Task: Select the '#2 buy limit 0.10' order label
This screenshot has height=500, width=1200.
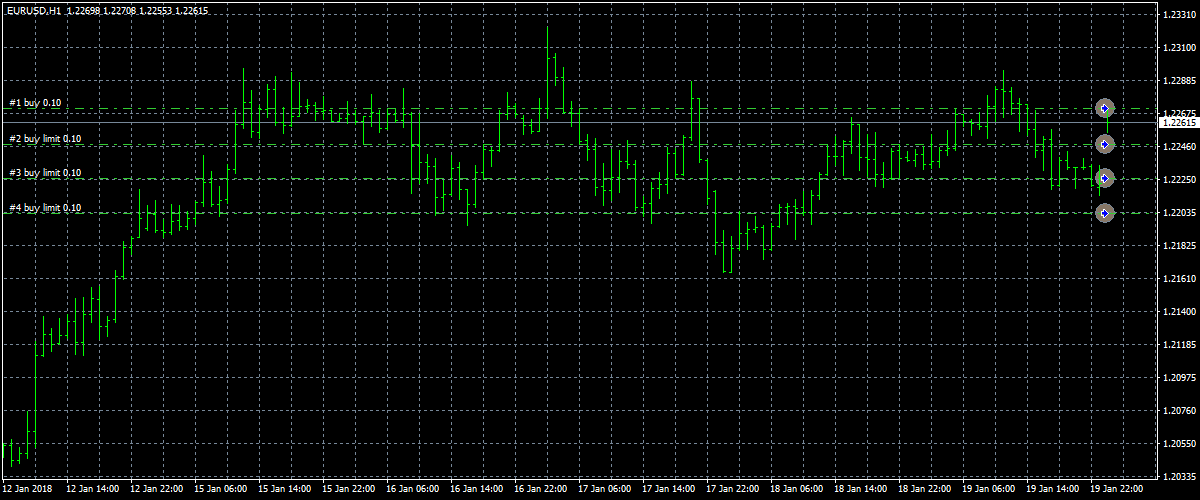Action: pos(45,139)
